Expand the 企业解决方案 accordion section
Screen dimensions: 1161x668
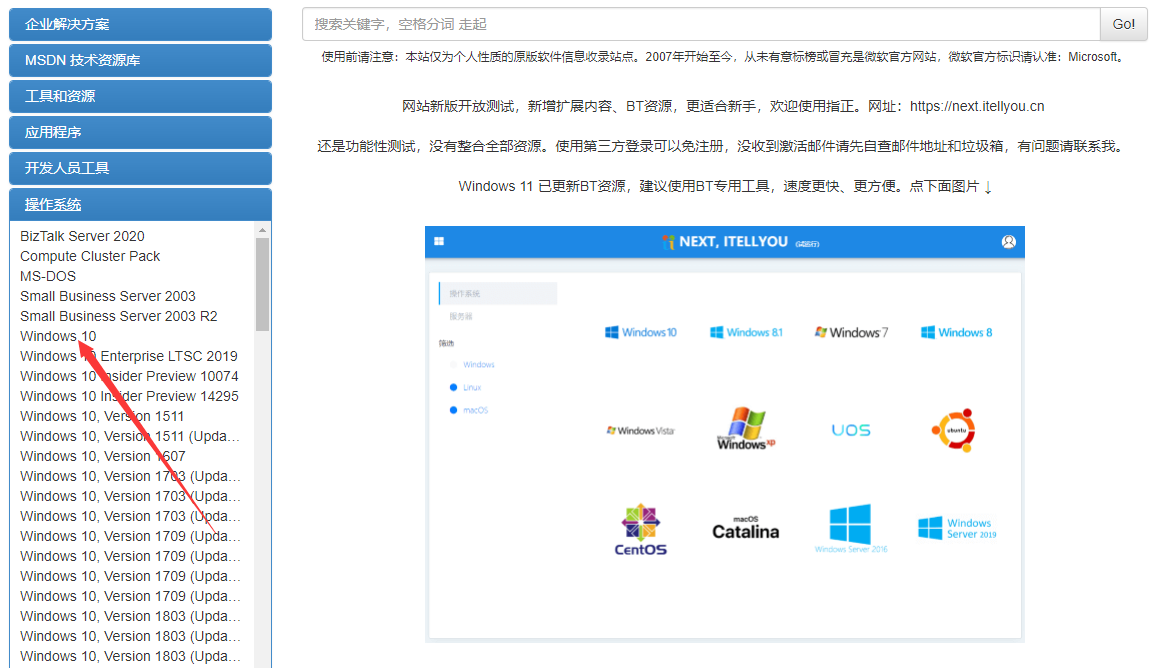pyautogui.click(x=141, y=24)
